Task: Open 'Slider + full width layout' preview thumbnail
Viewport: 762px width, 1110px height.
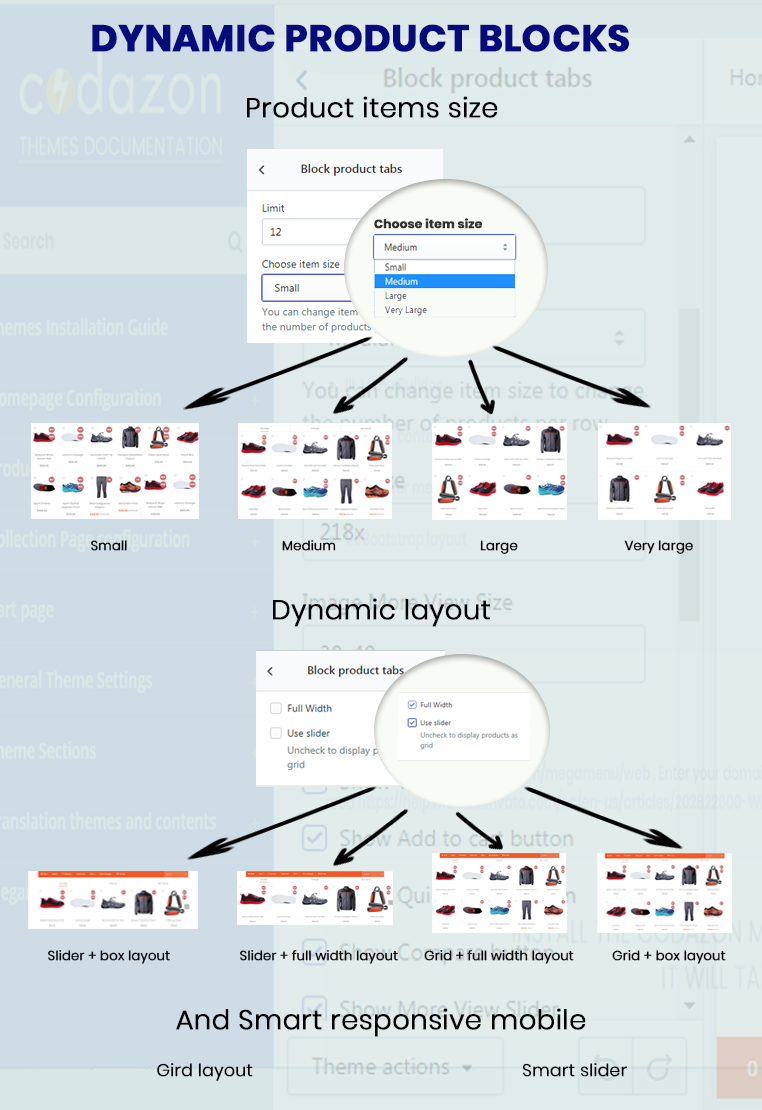Action: [x=314, y=898]
